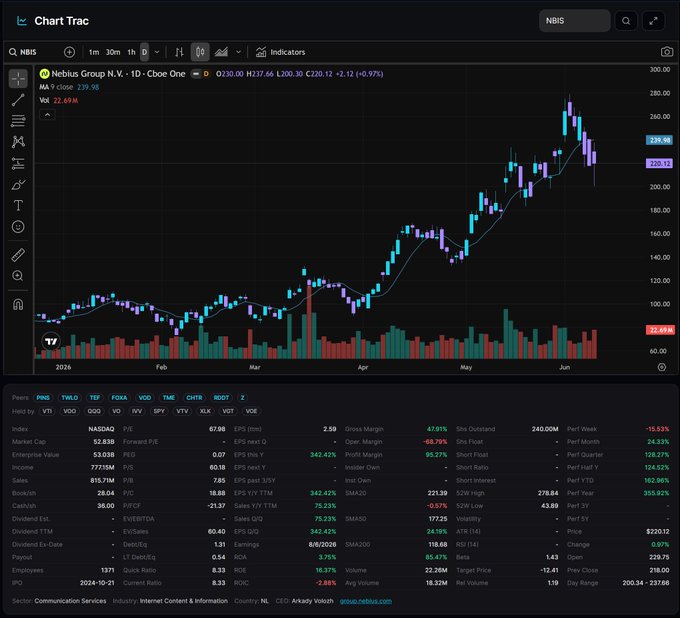The height and width of the screenshot is (618, 680).
Task: Click the TradingView logo on chart
Action: coord(51,342)
